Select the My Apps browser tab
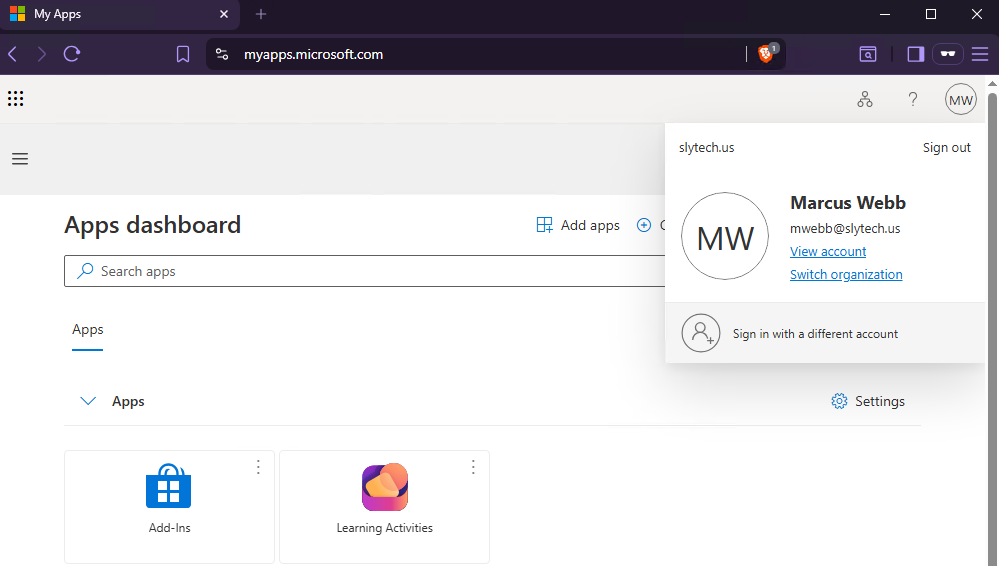Viewport: 999px width, 566px height. (120, 14)
